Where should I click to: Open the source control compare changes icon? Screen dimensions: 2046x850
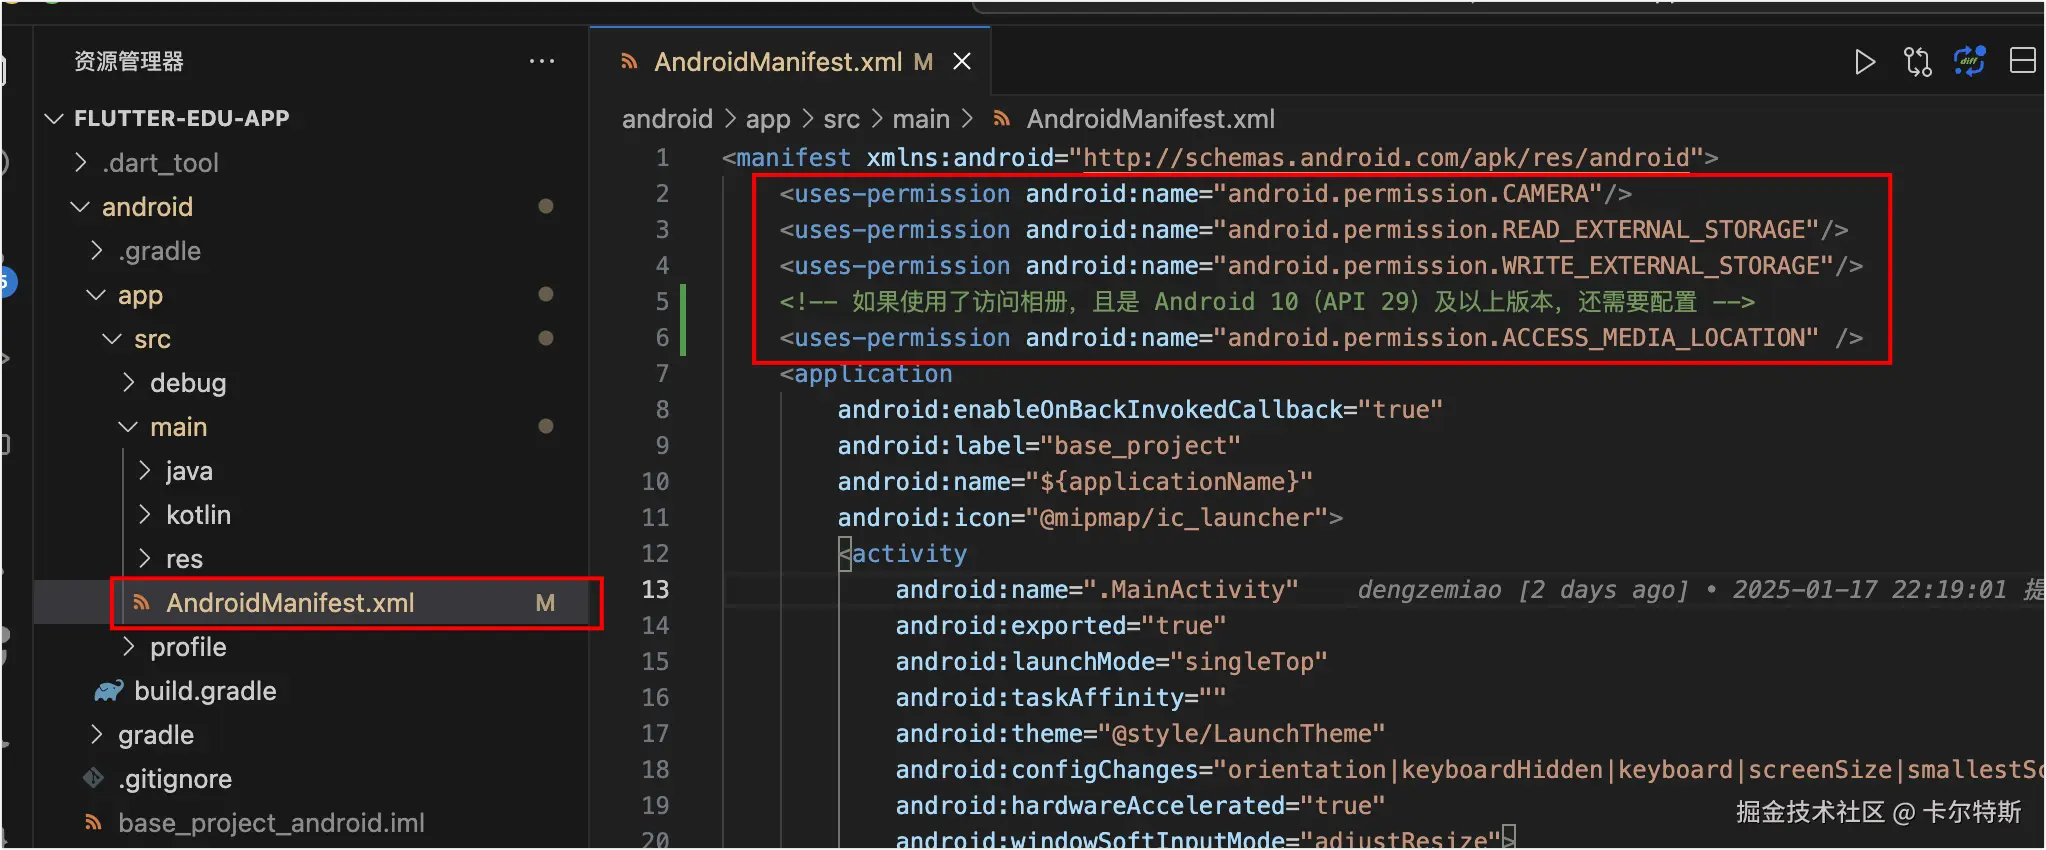pos(1917,62)
